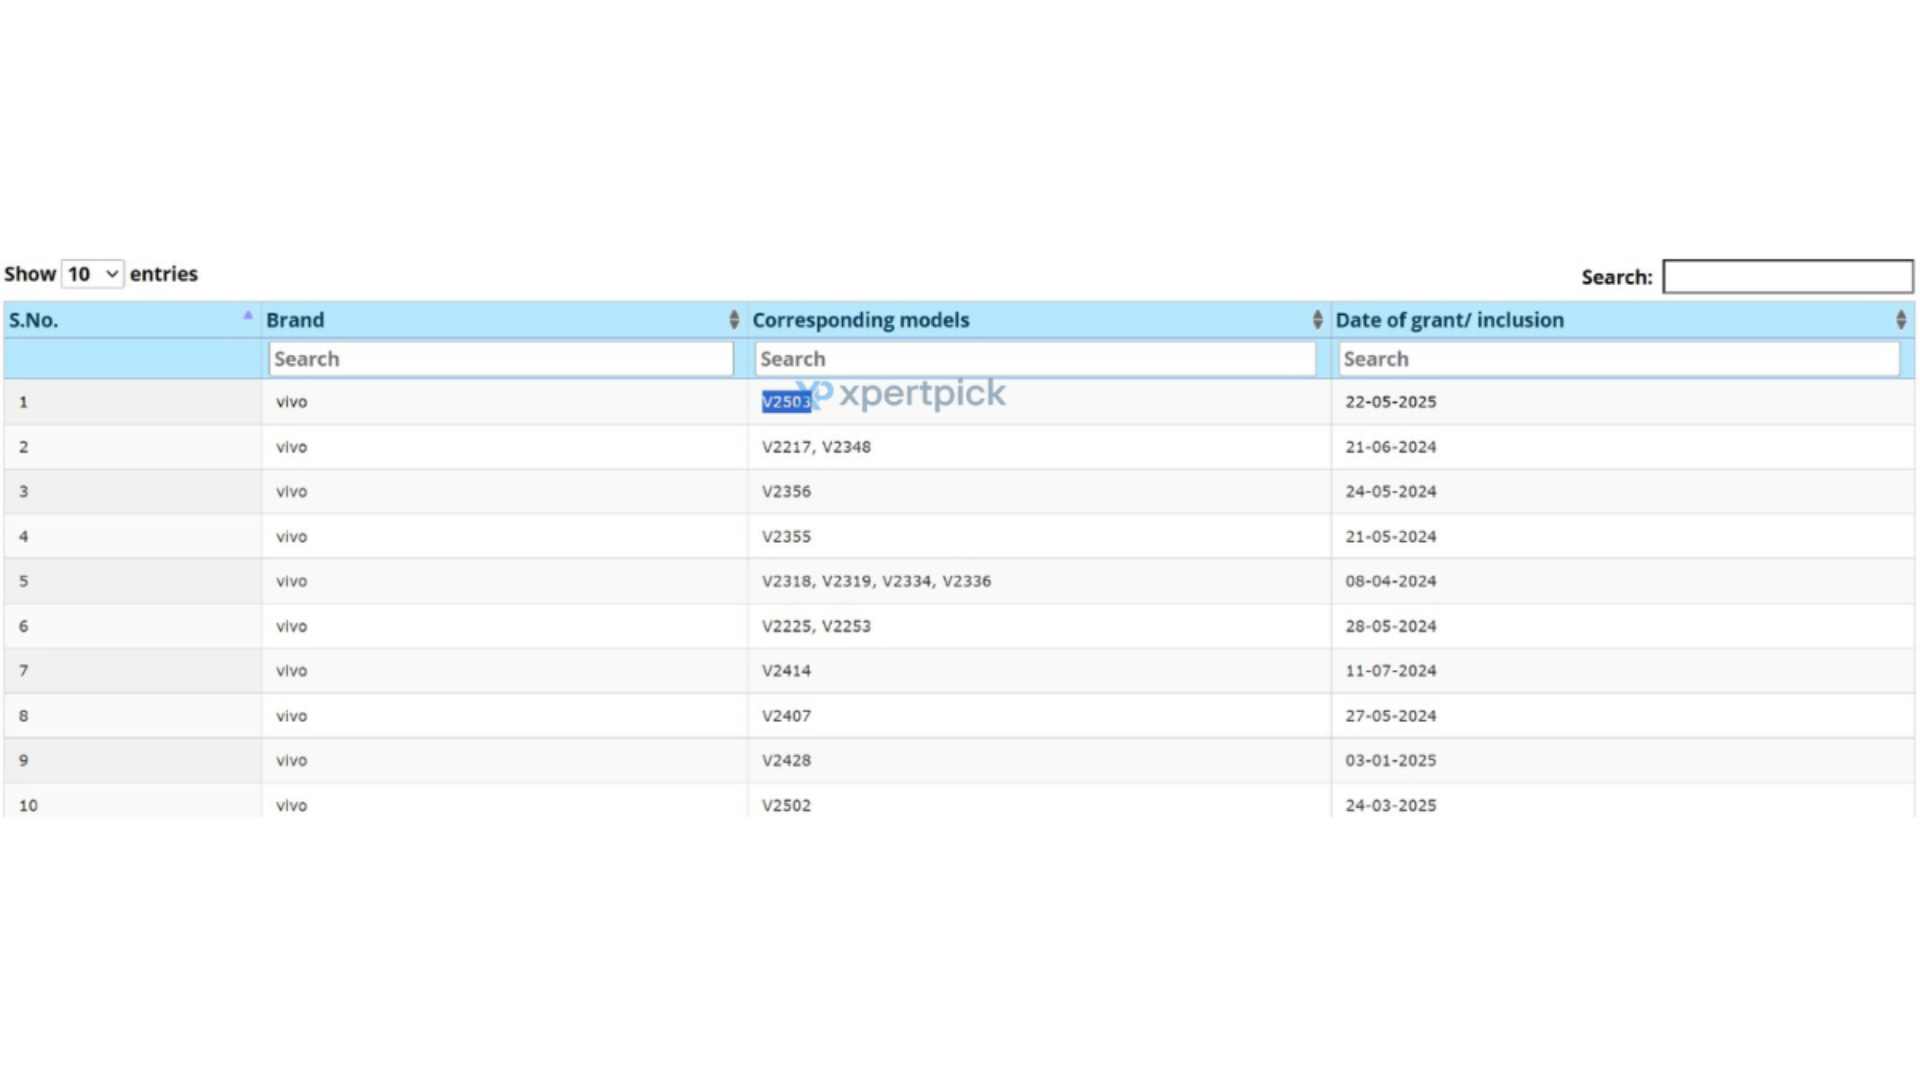The image size is (1920, 1080).
Task: Click date 03-01-2025
Action: tap(1390, 760)
